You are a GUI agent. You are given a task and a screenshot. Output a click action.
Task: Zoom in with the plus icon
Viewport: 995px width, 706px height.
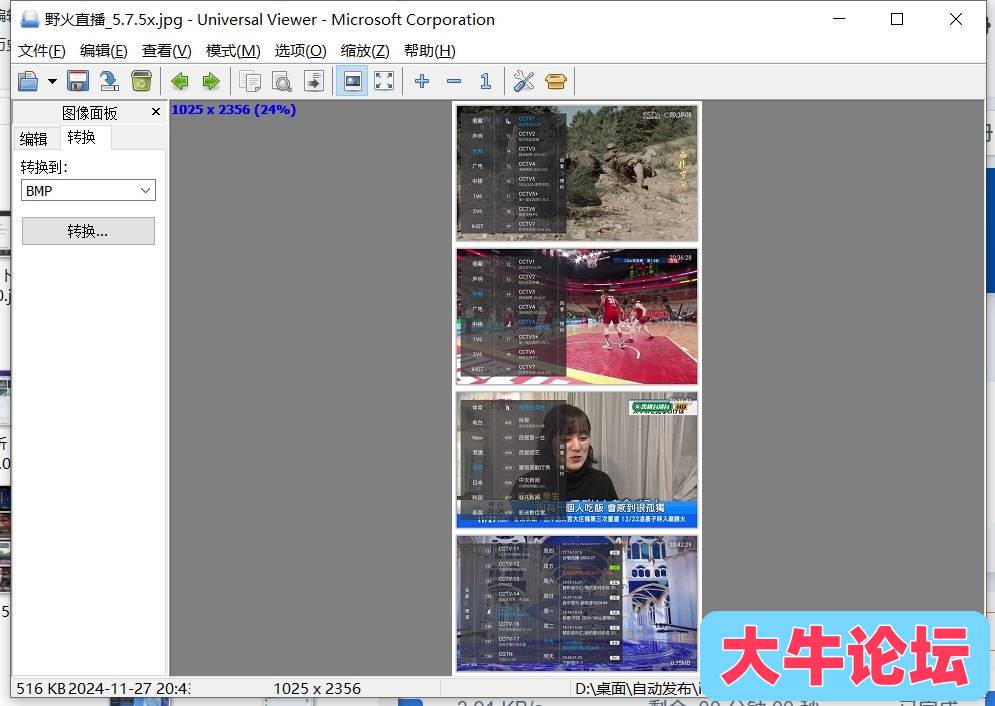tap(422, 81)
